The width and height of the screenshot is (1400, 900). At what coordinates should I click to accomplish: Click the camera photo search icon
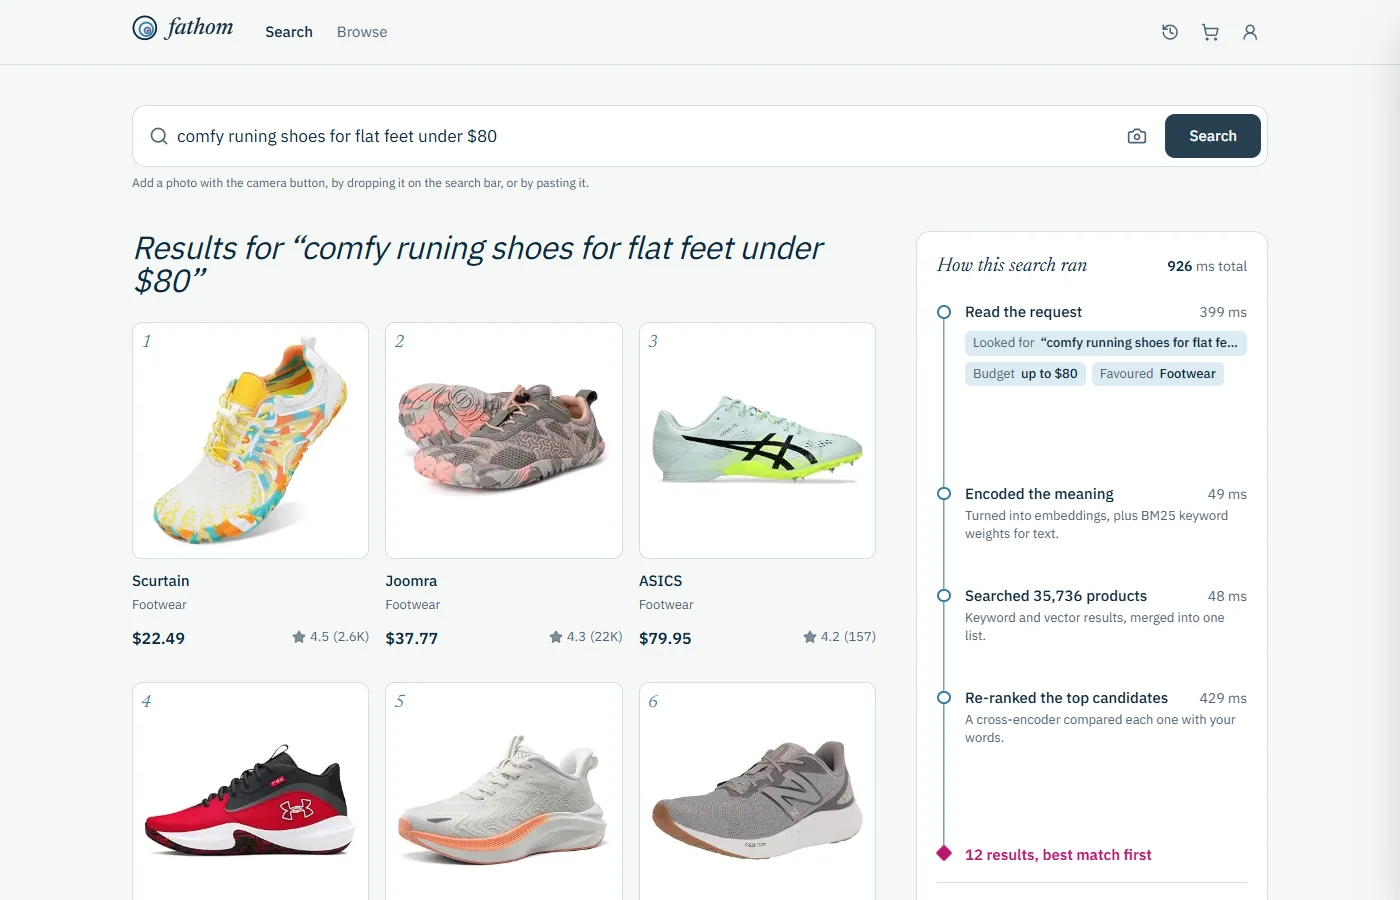coord(1137,136)
